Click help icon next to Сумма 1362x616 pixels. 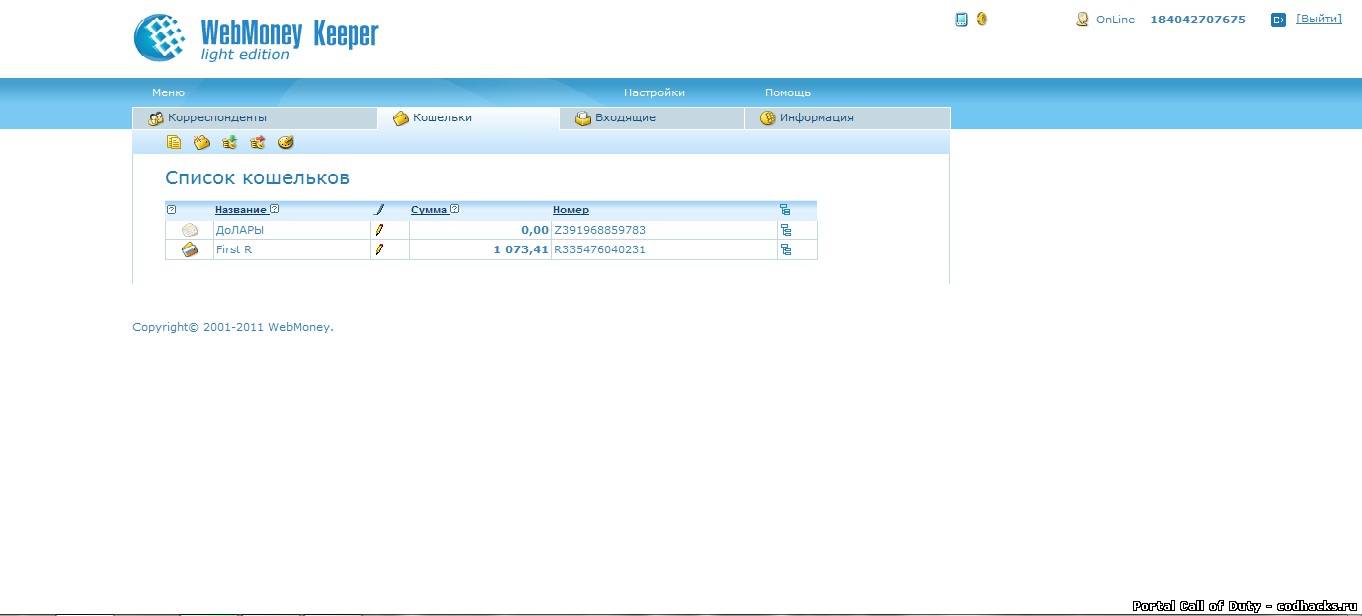(x=454, y=209)
